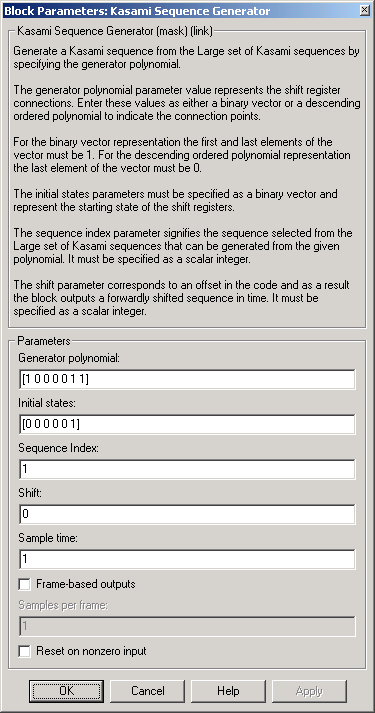Image resolution: width=375 pixels, height=713 pixels.
Task: Click the greyed-out Apply button
Action: (309, 691)
